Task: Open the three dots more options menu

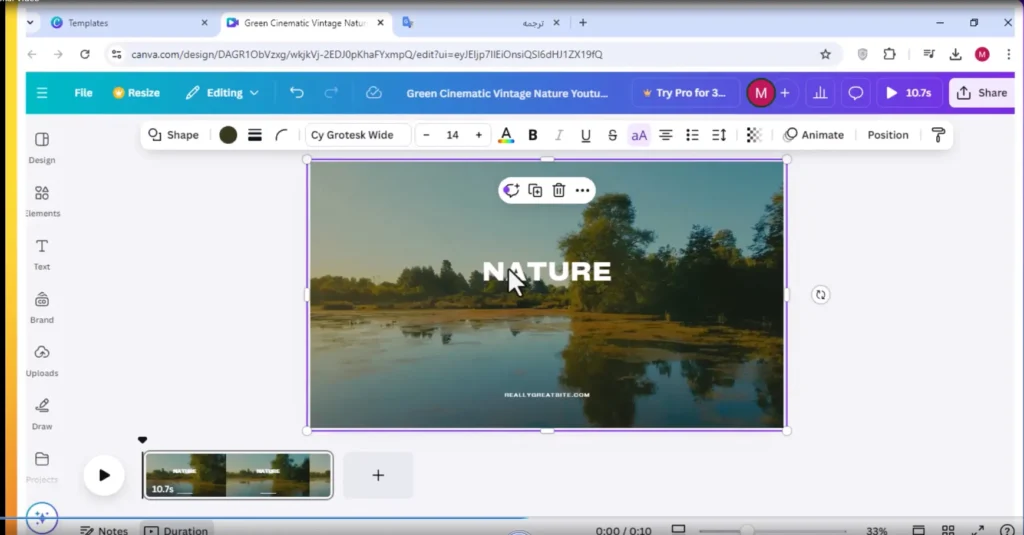Action: [582, 190]
